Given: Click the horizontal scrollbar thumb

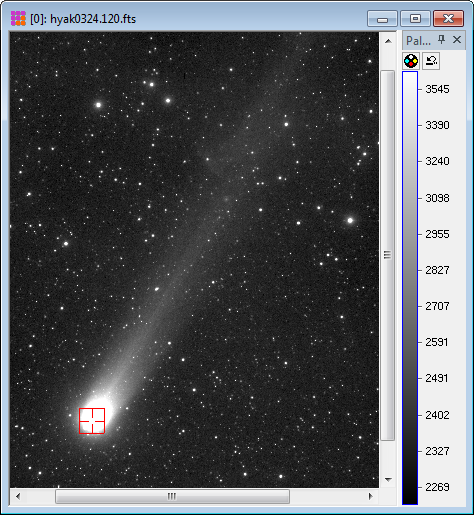Looking at the screenshot, I should 172,496.
